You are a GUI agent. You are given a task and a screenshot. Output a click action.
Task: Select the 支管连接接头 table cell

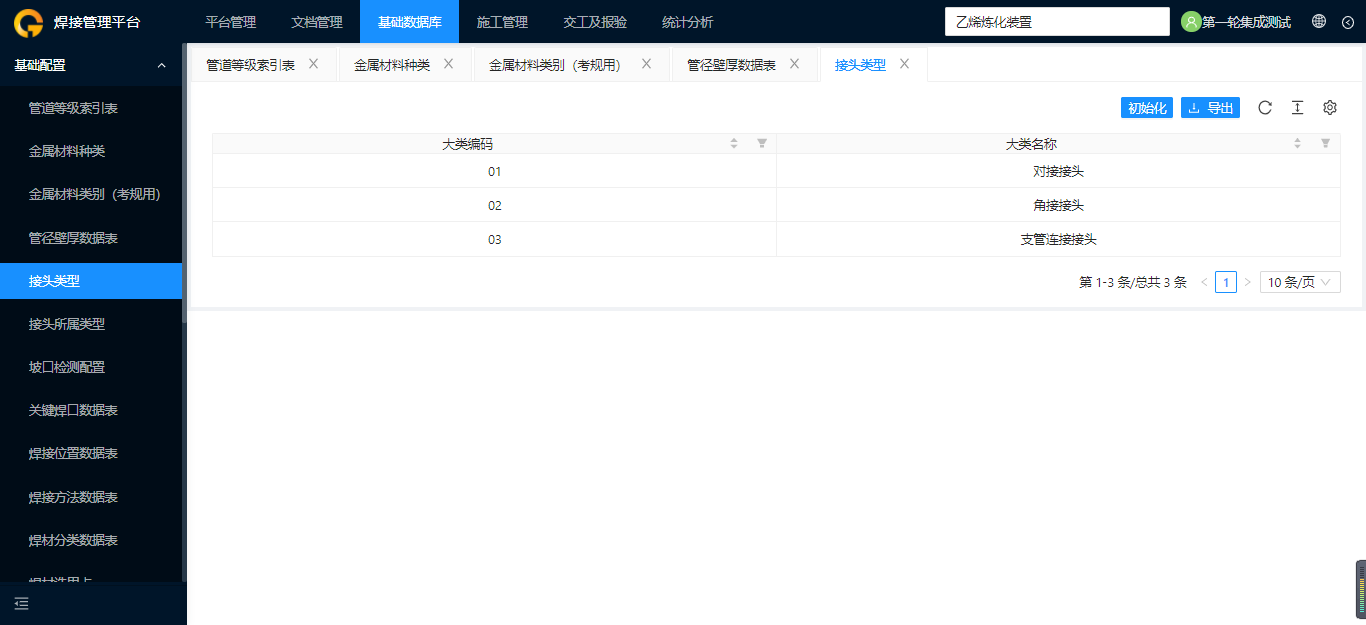tap(1058, 239)
